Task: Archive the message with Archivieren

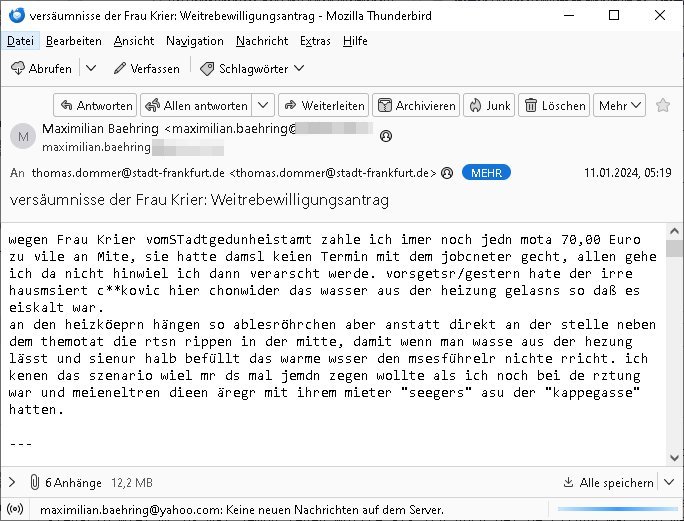Action: (416, 105)
